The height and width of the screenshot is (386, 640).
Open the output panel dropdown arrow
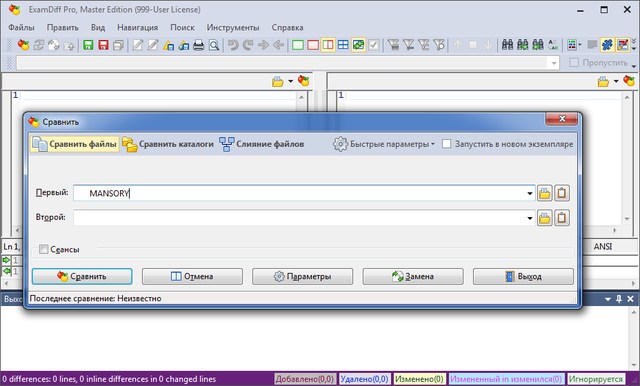tap(608, 299)
